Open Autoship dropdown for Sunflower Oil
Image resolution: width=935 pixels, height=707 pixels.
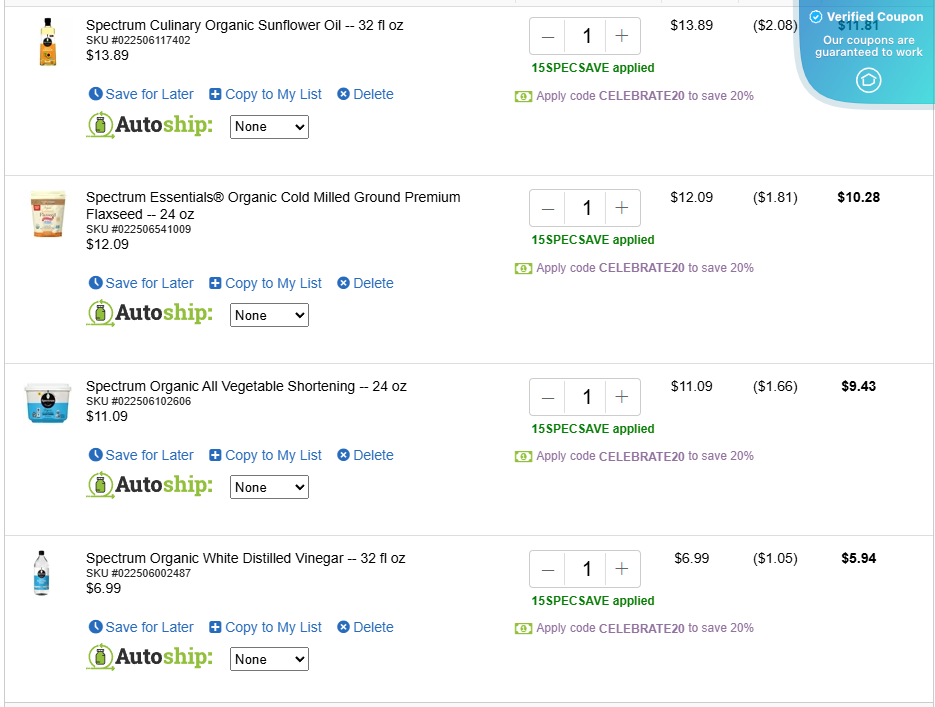point(269,127)
